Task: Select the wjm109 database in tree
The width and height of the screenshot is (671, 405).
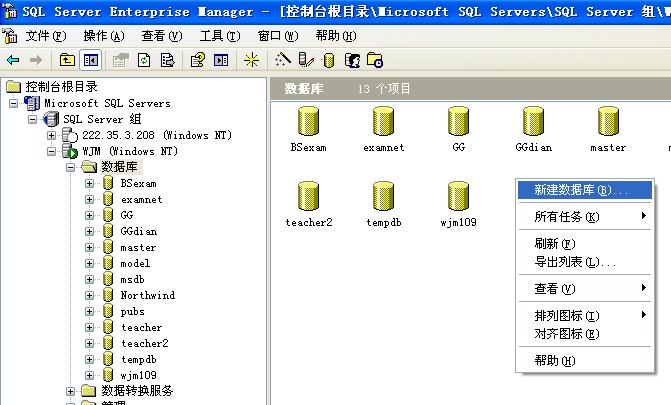Action: [138, 375]
